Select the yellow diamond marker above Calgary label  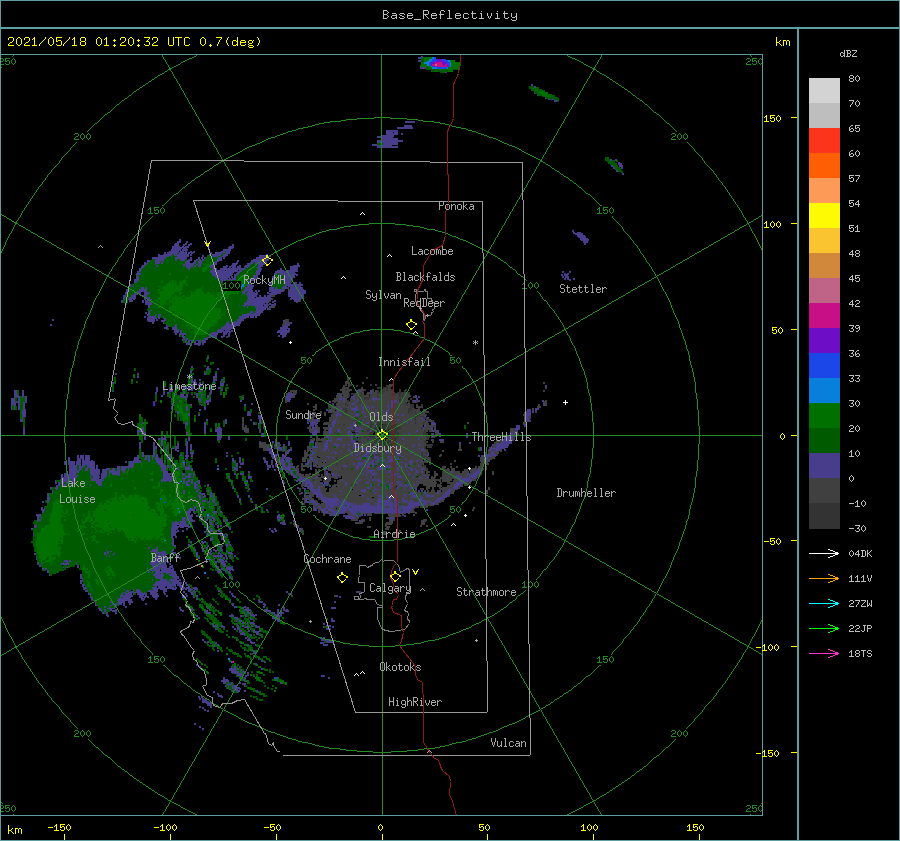[x=395, y=576]
